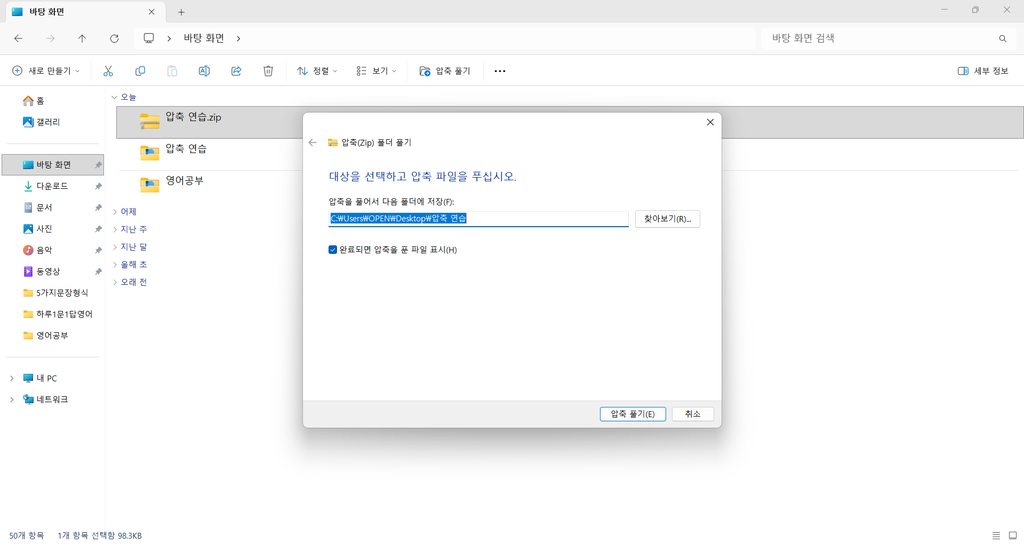This screenshot has height=544, width=1024.
Task: Click the Rename icon in the toolbar
Action: coord(204,71)
